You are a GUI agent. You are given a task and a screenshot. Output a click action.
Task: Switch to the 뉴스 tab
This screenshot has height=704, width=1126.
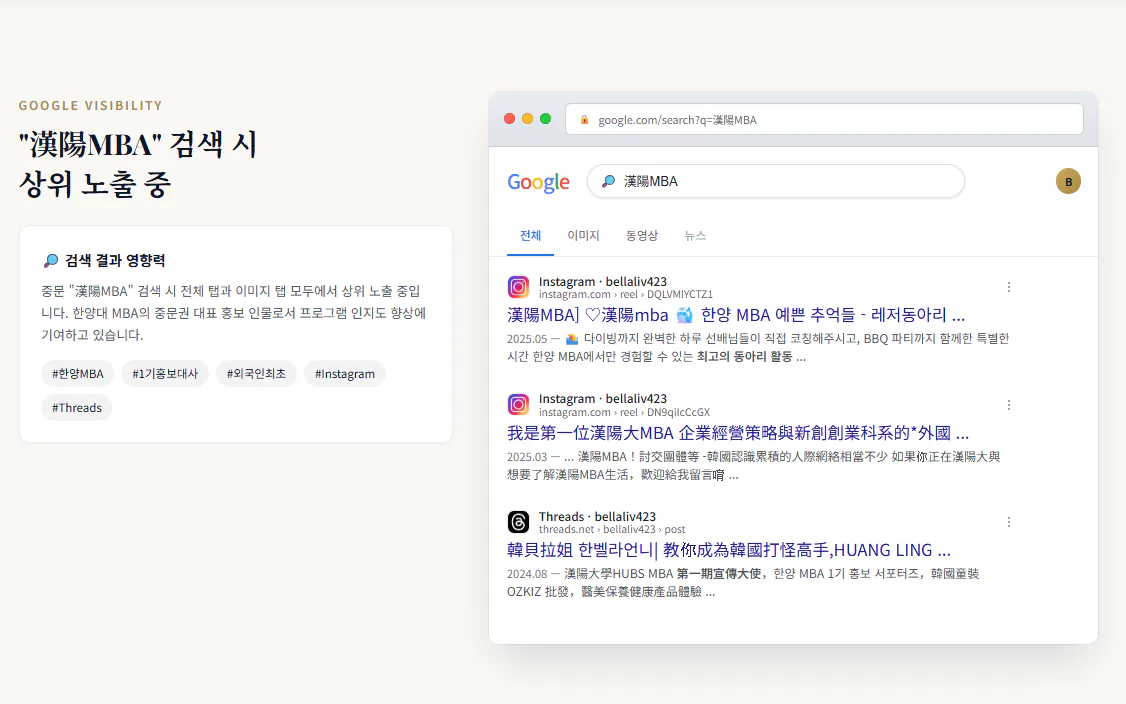pyautogui.click(x=695, y=236)
